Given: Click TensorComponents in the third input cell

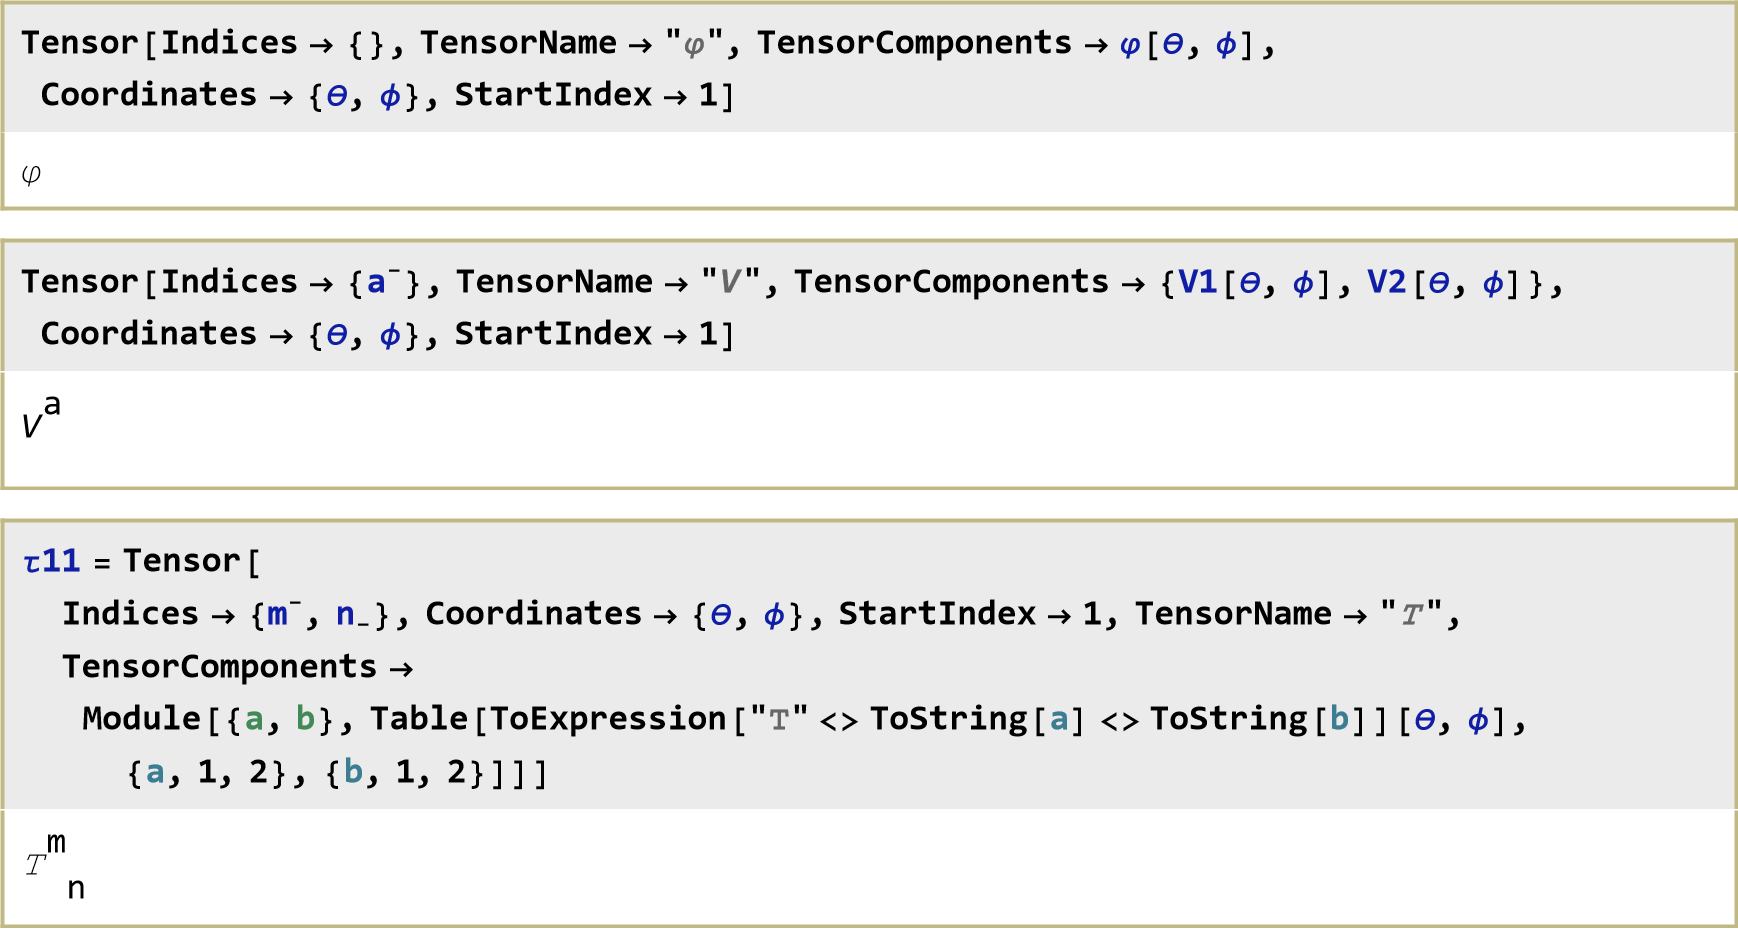Looking at the screenshot, I should [220, 667].
